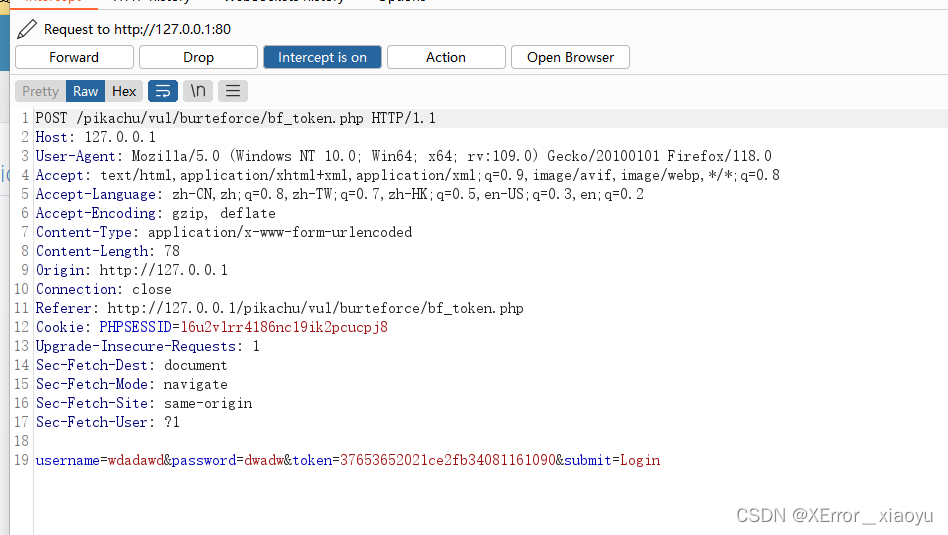Click the Forward button

tap(74, 57)
